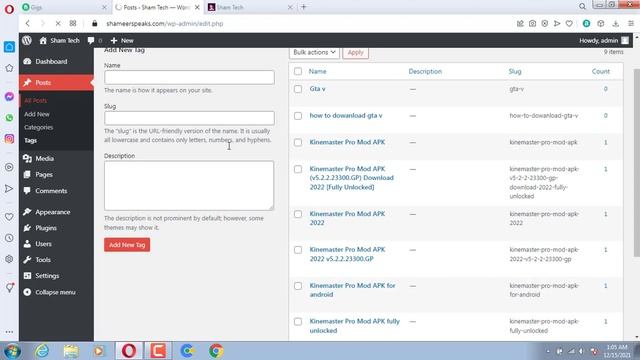The width and height of the screenshot is (640, 360).
Task: Toggle the select-all tags checkbox
Action: [298, 71]
